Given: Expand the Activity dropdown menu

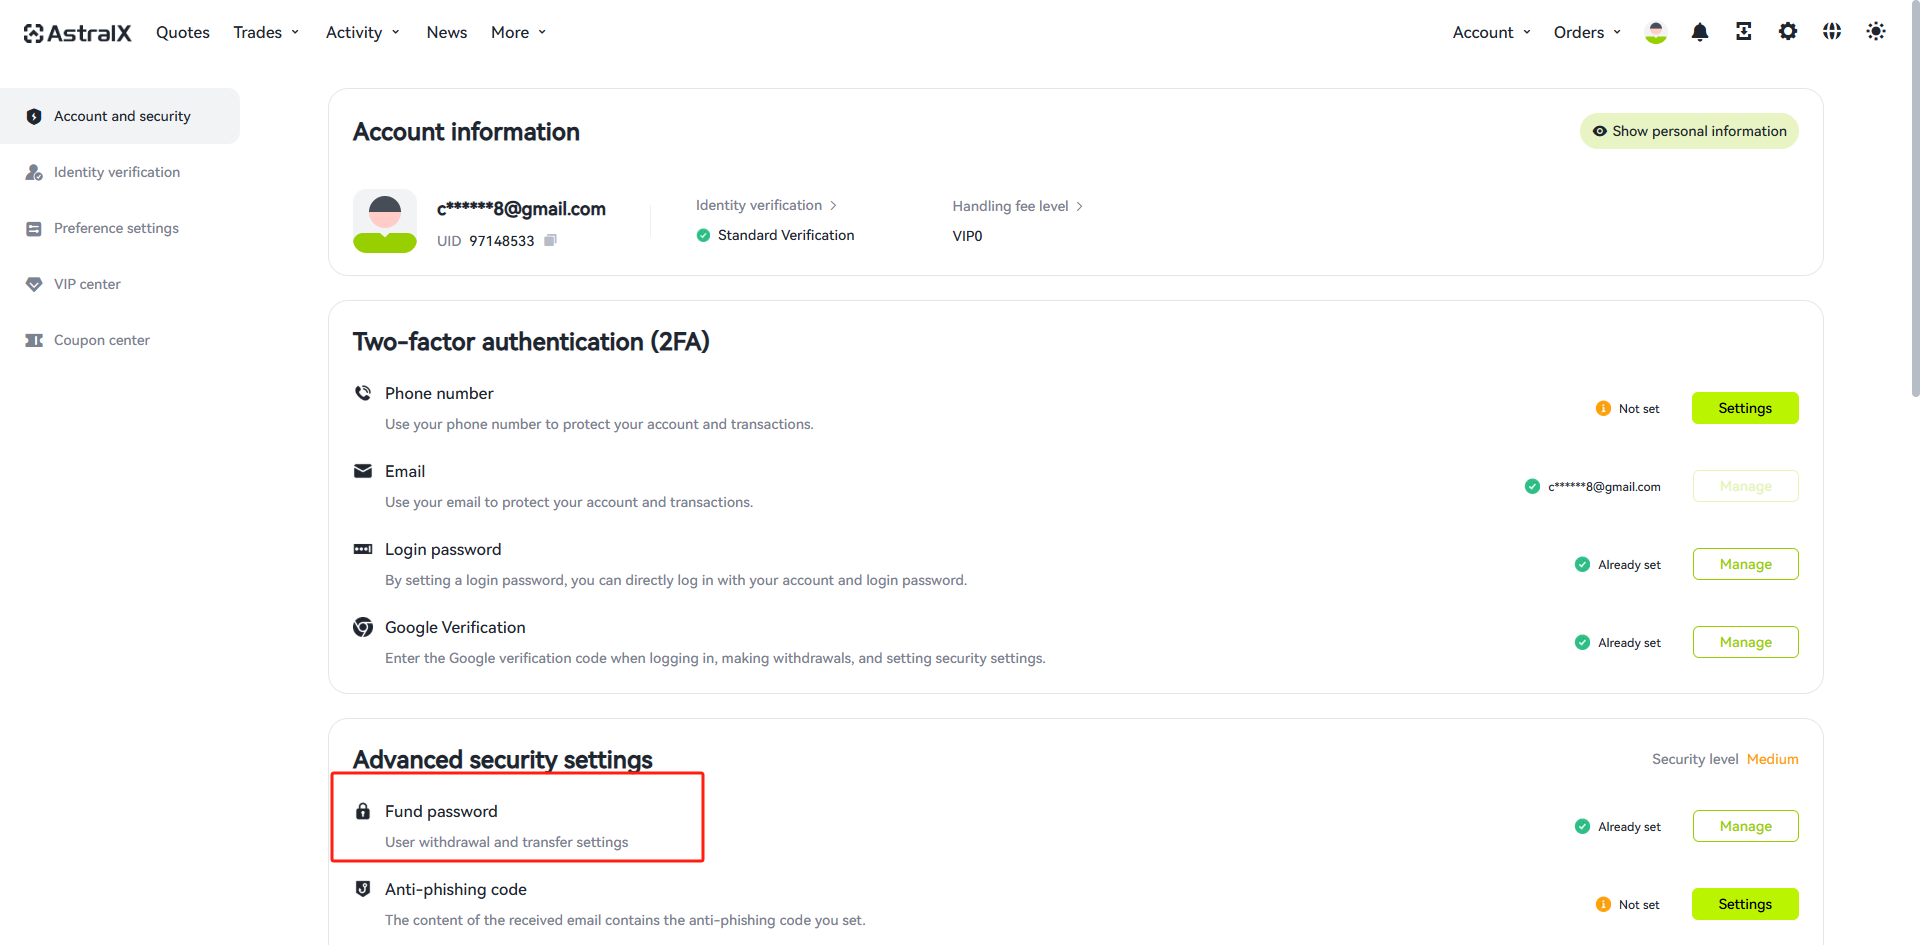Looking at the screenshot, I should (x=363, y=32).
